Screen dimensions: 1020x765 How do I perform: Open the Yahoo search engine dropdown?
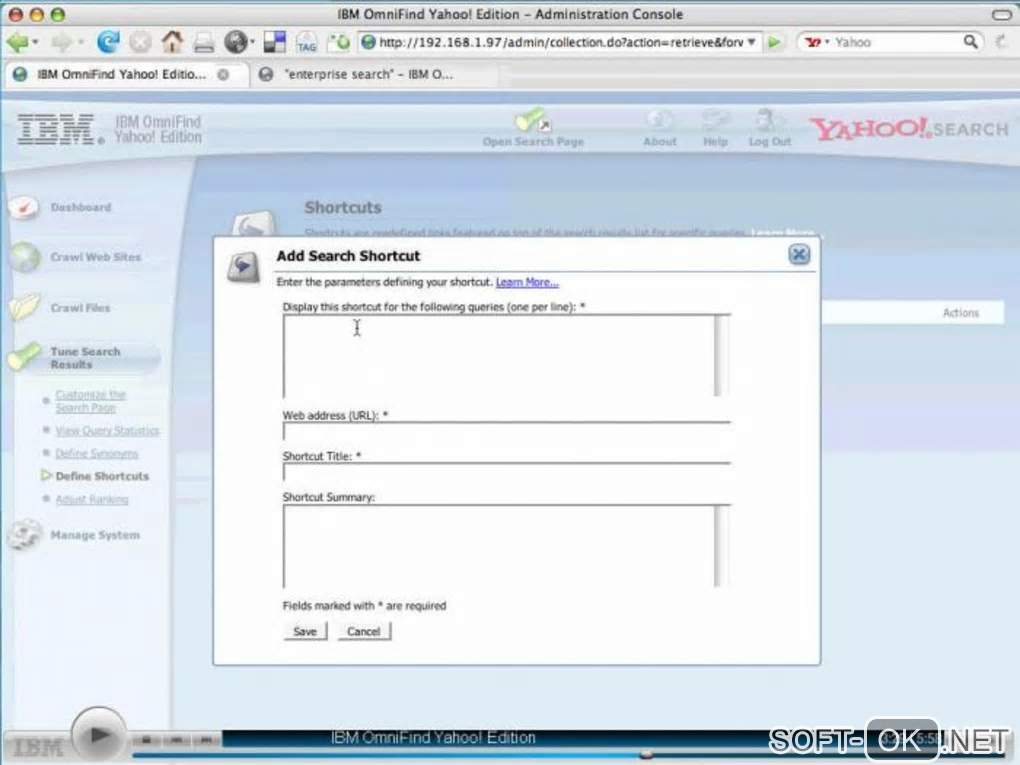tap(827, 42)
